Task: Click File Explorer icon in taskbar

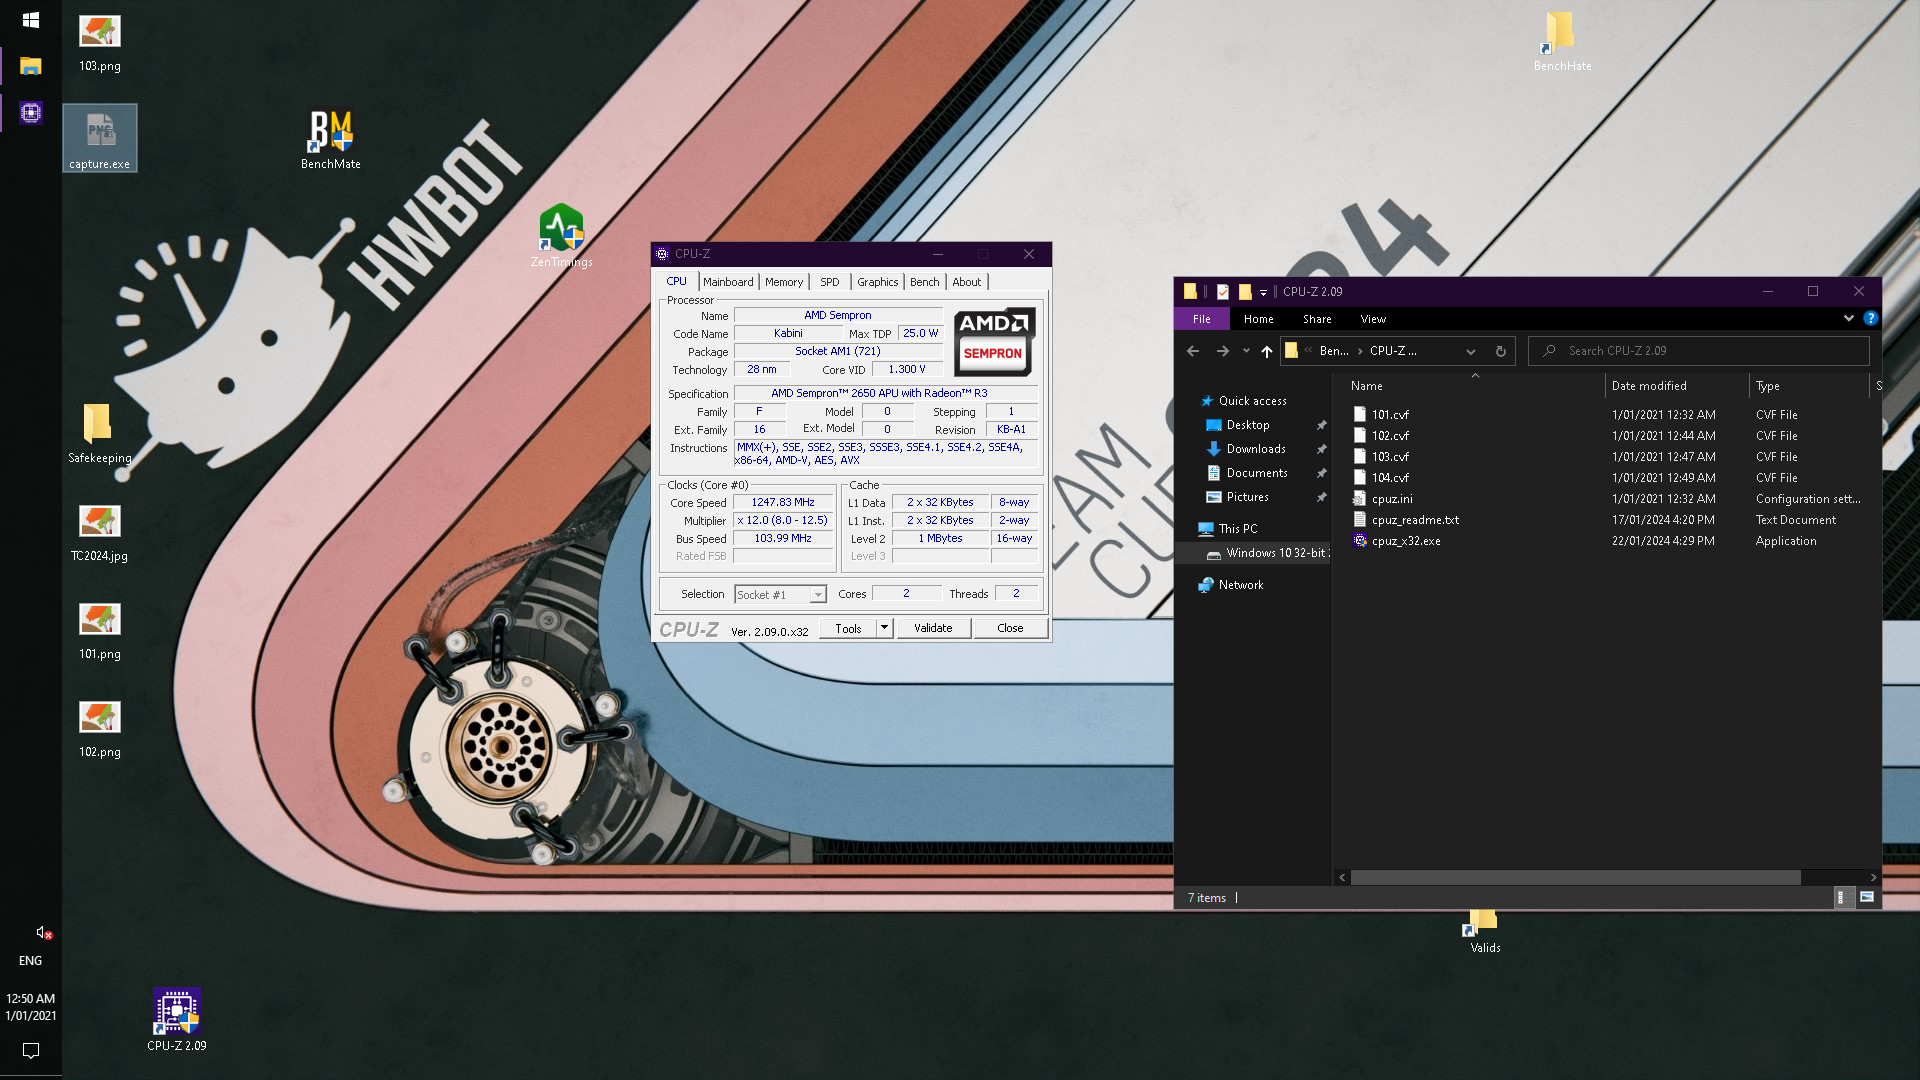Action: (x=31, y=67)
